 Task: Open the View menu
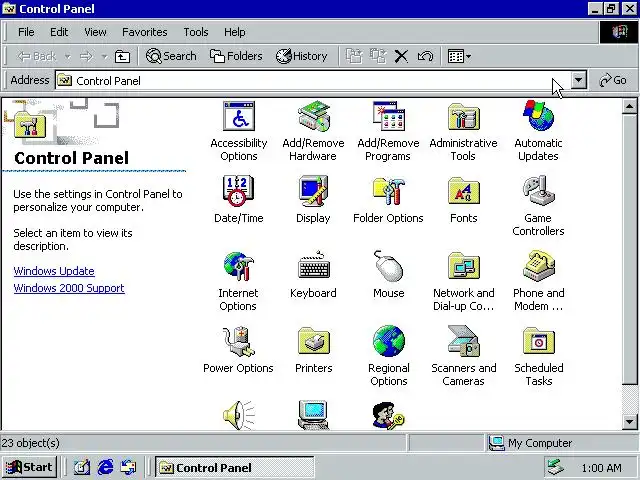pyautogui.click(x=96, y=32)
